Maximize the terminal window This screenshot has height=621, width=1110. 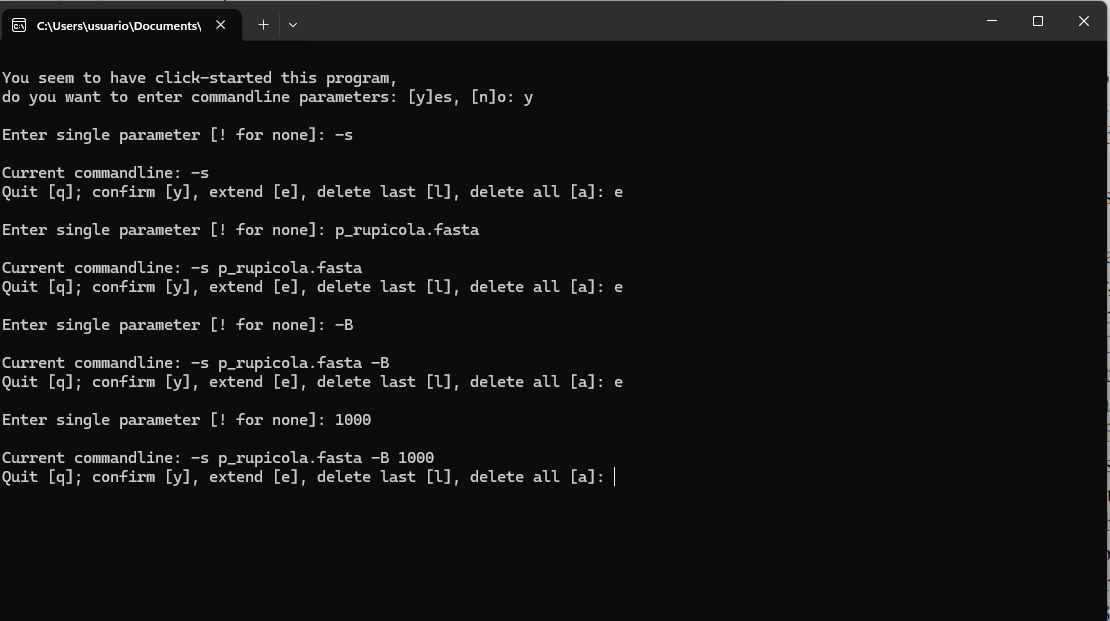point(1038,21)
